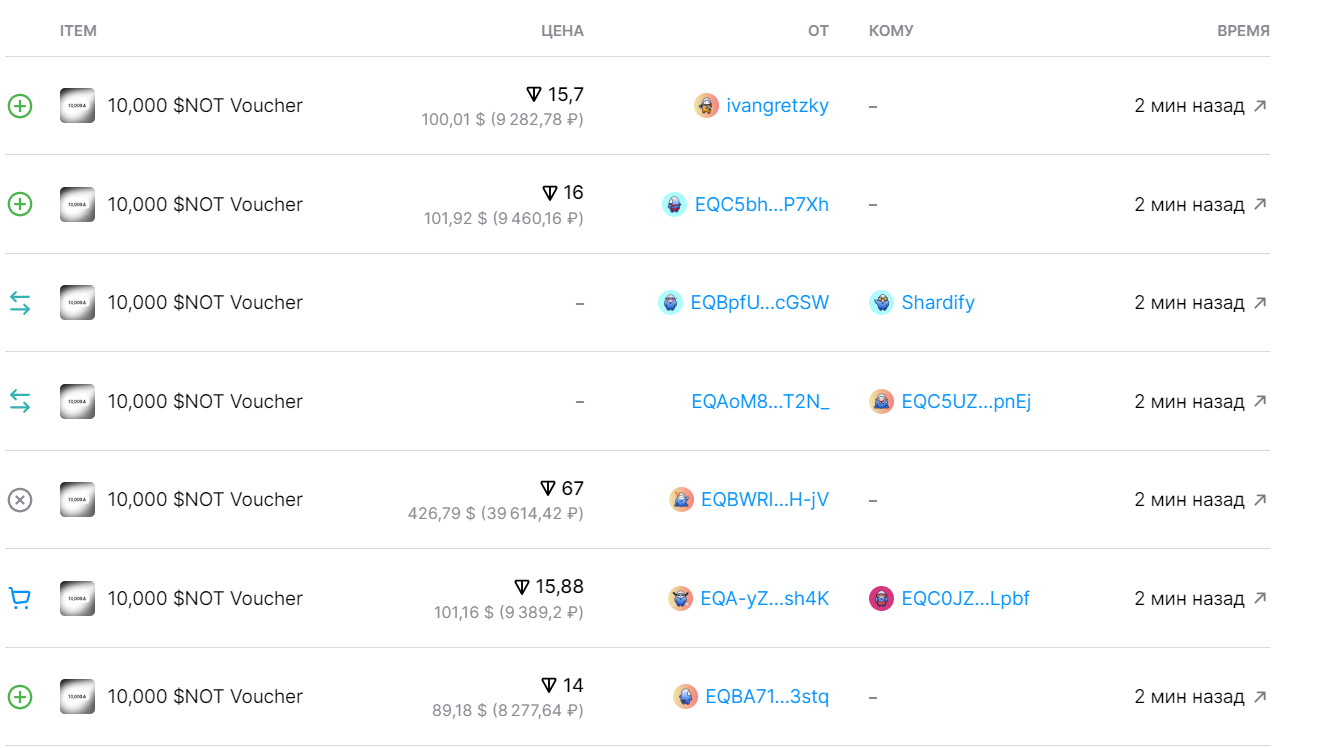The image size is (1336, 748).
Task: Open the transaction arrow for the 14 TON listing
Action: point(1260,697)
